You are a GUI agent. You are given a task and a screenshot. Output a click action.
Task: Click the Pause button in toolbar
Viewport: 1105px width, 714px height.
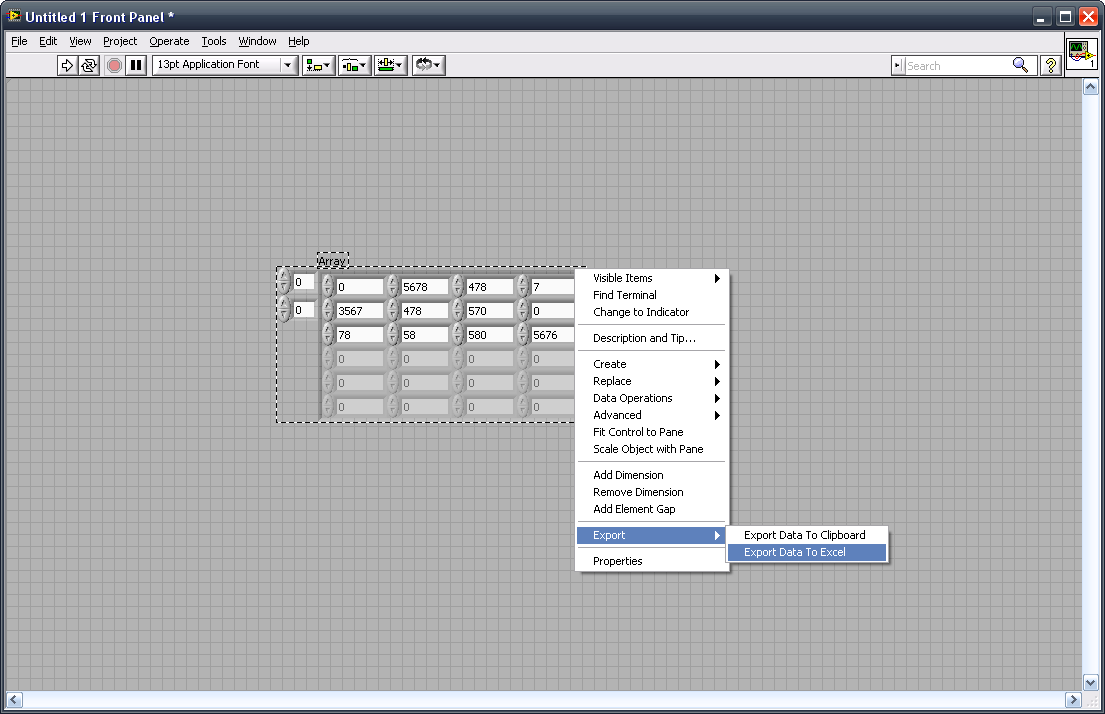(x=136, y=65)
